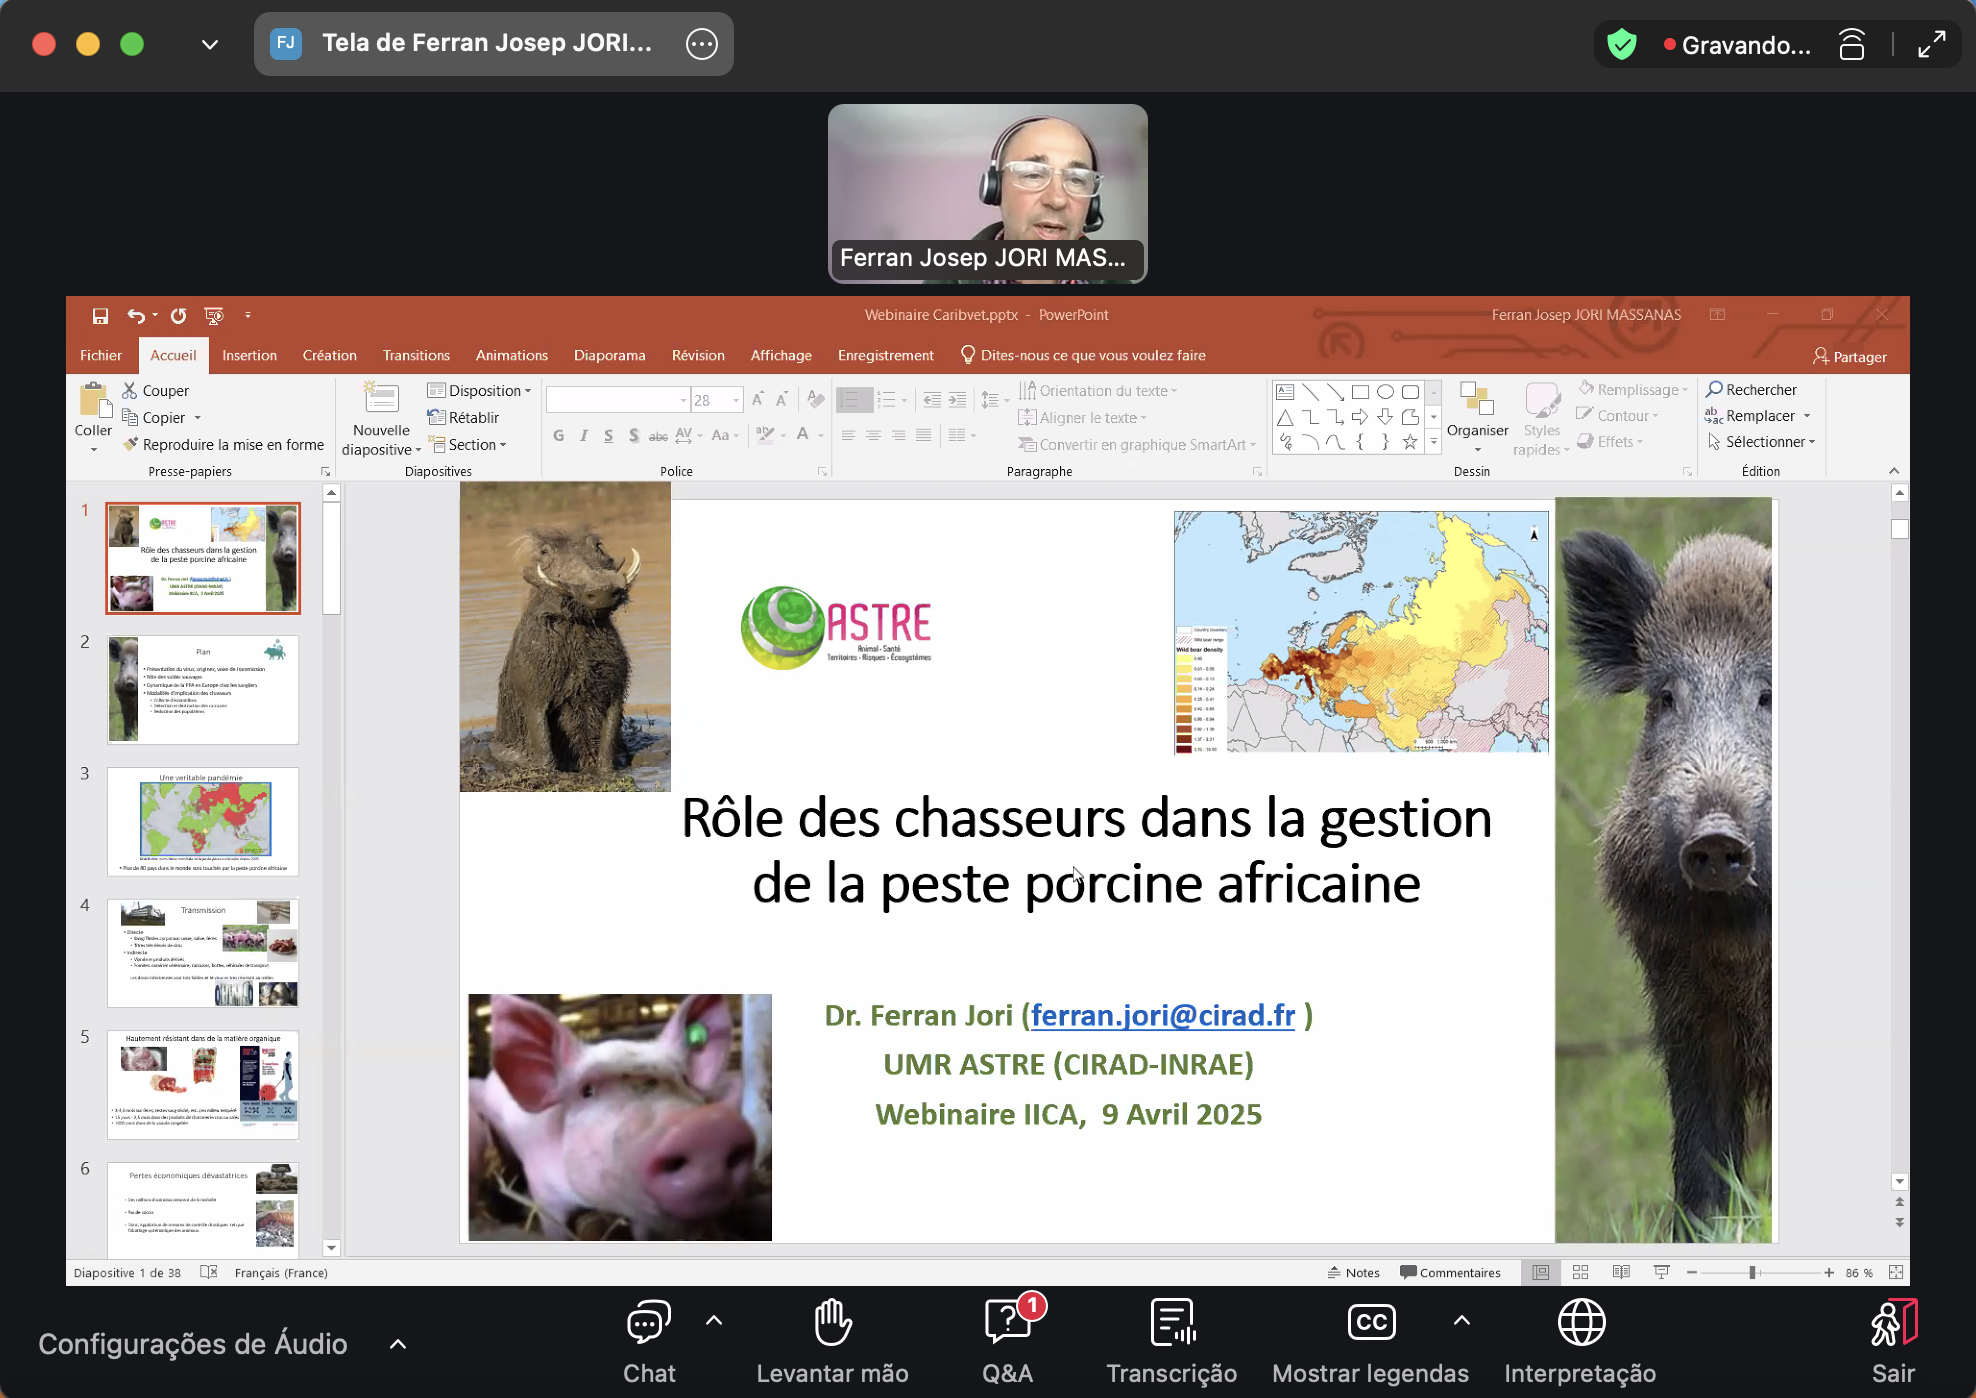Click the Save icon in PowerPoint
The height and width of the screenshot is (1398, 1976).
pyautogui.click(x=100, y=316)
